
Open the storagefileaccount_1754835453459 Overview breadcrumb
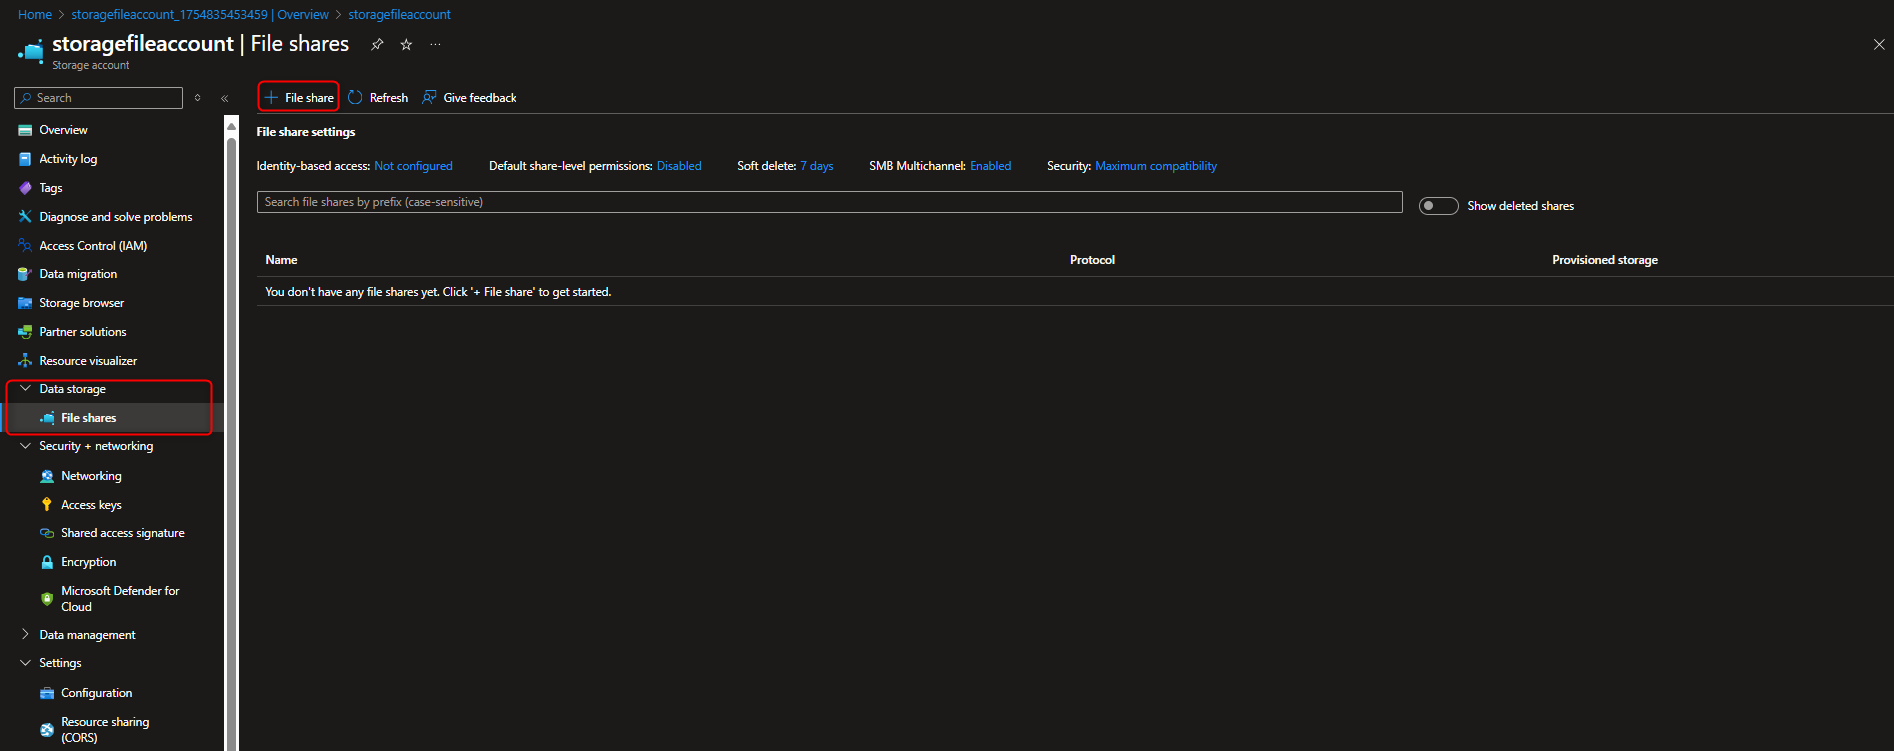[200, 15]
